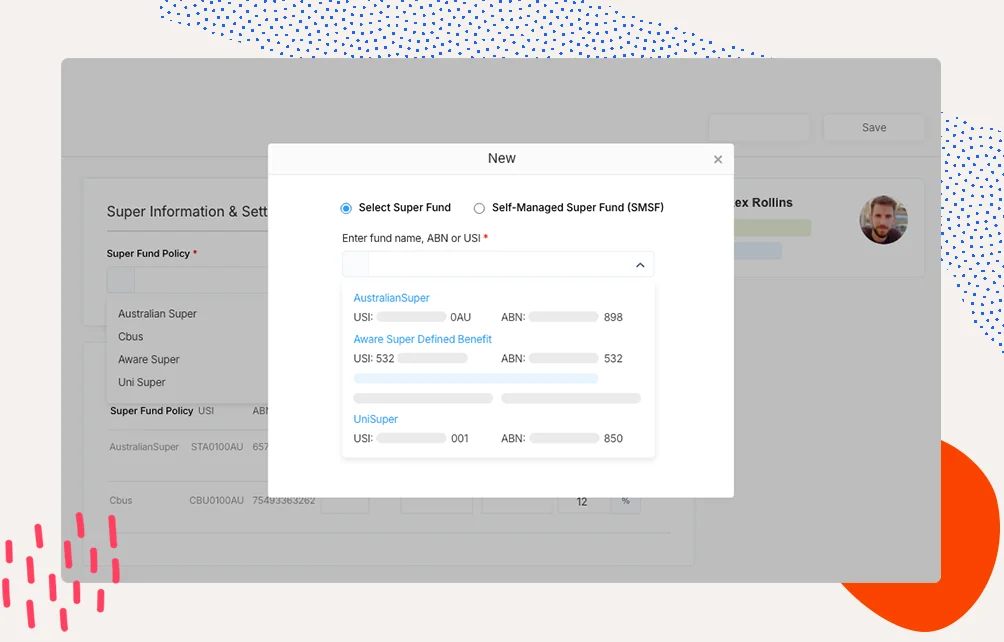Select Australian Super in the policy list

tap(157, 314)
